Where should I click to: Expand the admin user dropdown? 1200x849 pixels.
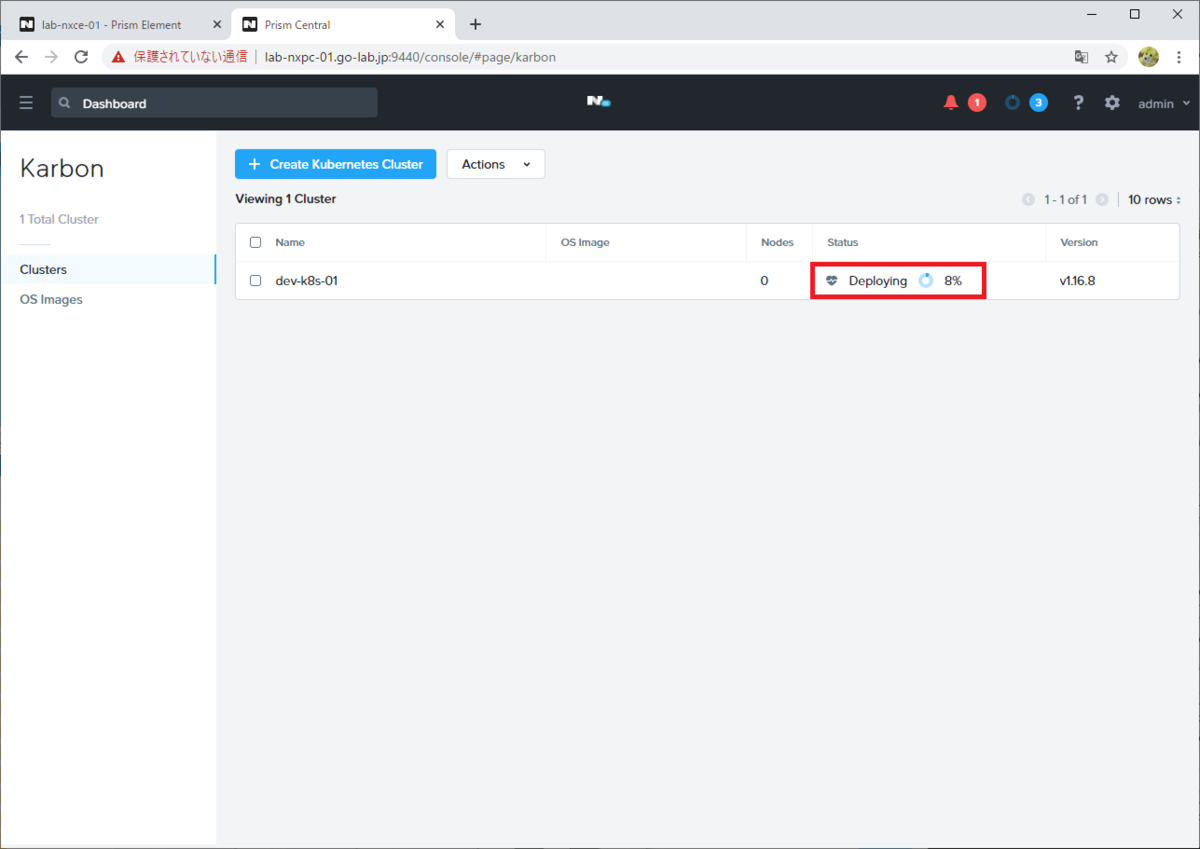[1164, 103]
